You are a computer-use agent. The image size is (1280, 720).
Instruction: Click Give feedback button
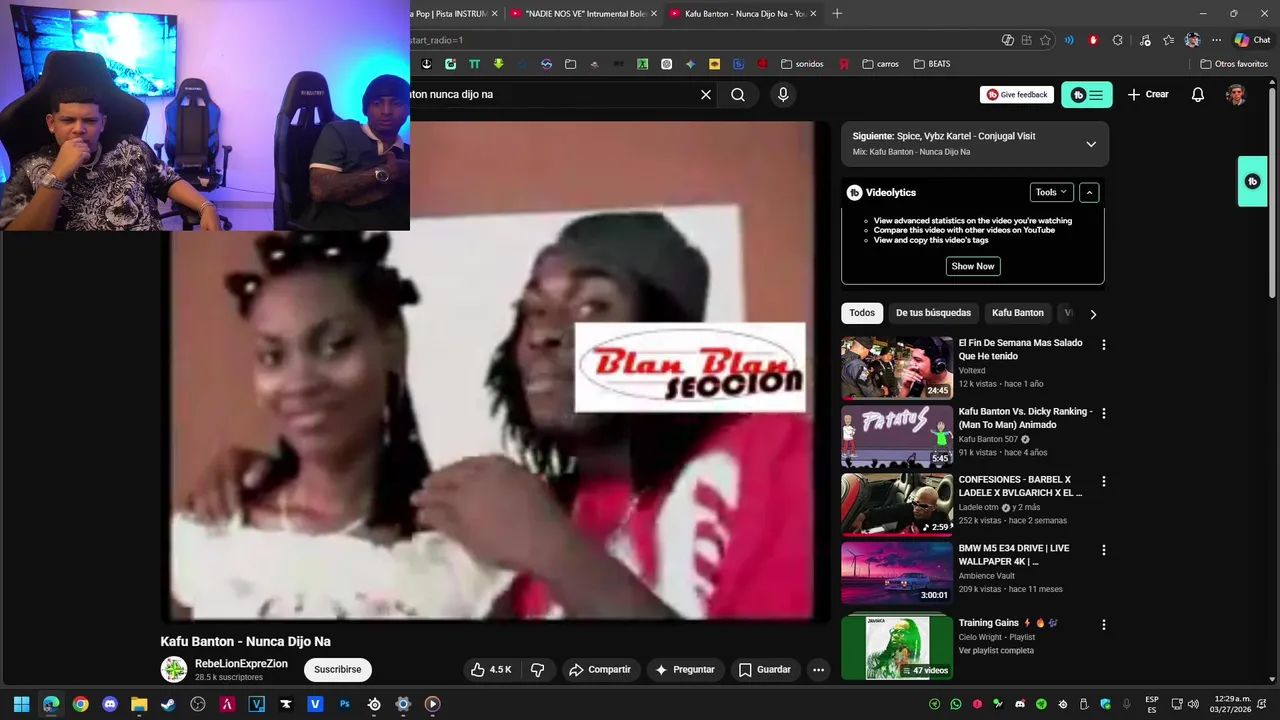point(1017,94)
